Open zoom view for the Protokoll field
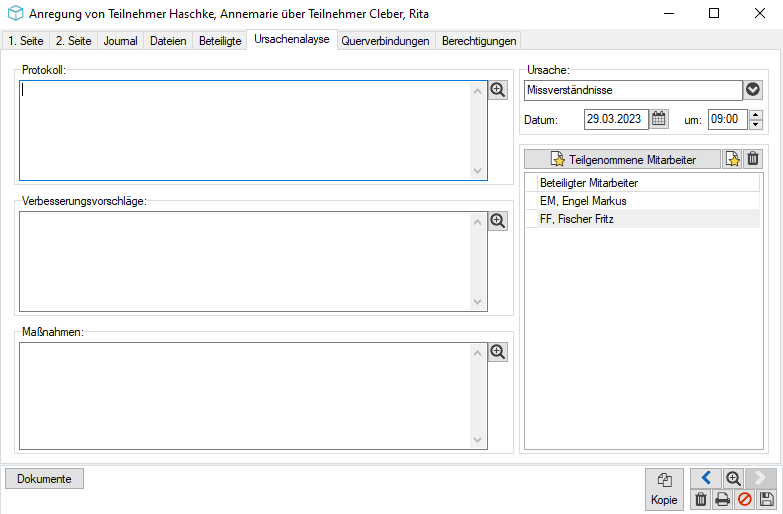 (497, 90)
